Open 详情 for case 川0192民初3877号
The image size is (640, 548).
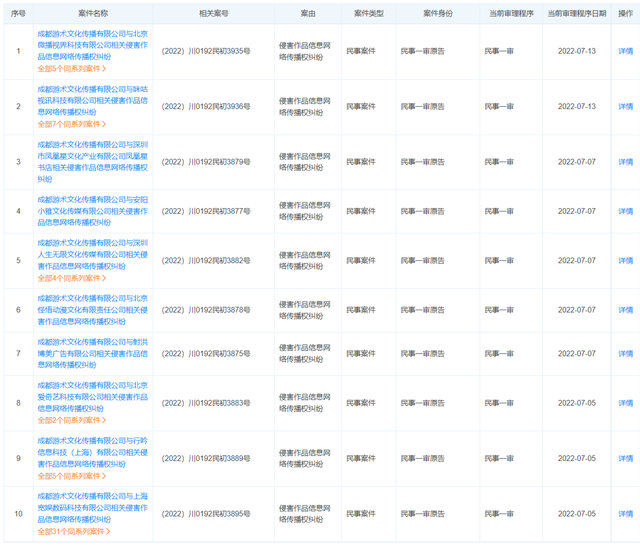tap(625, 211)
